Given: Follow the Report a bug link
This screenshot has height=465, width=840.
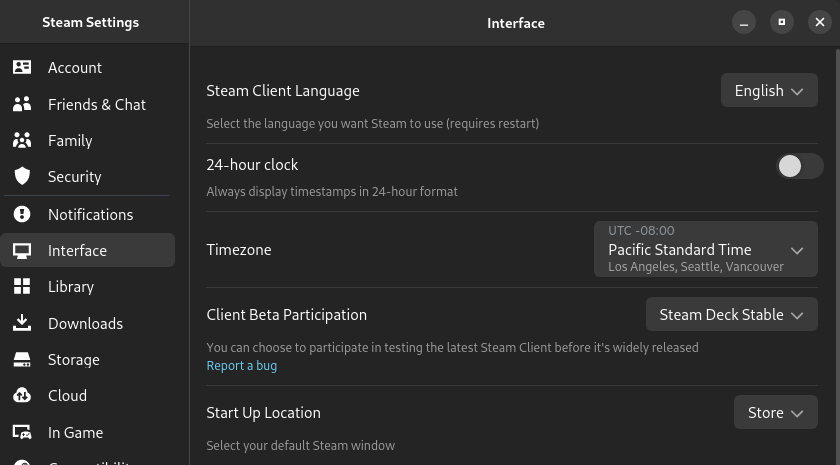Looking at the screenshot, I should tap(241, 366).
